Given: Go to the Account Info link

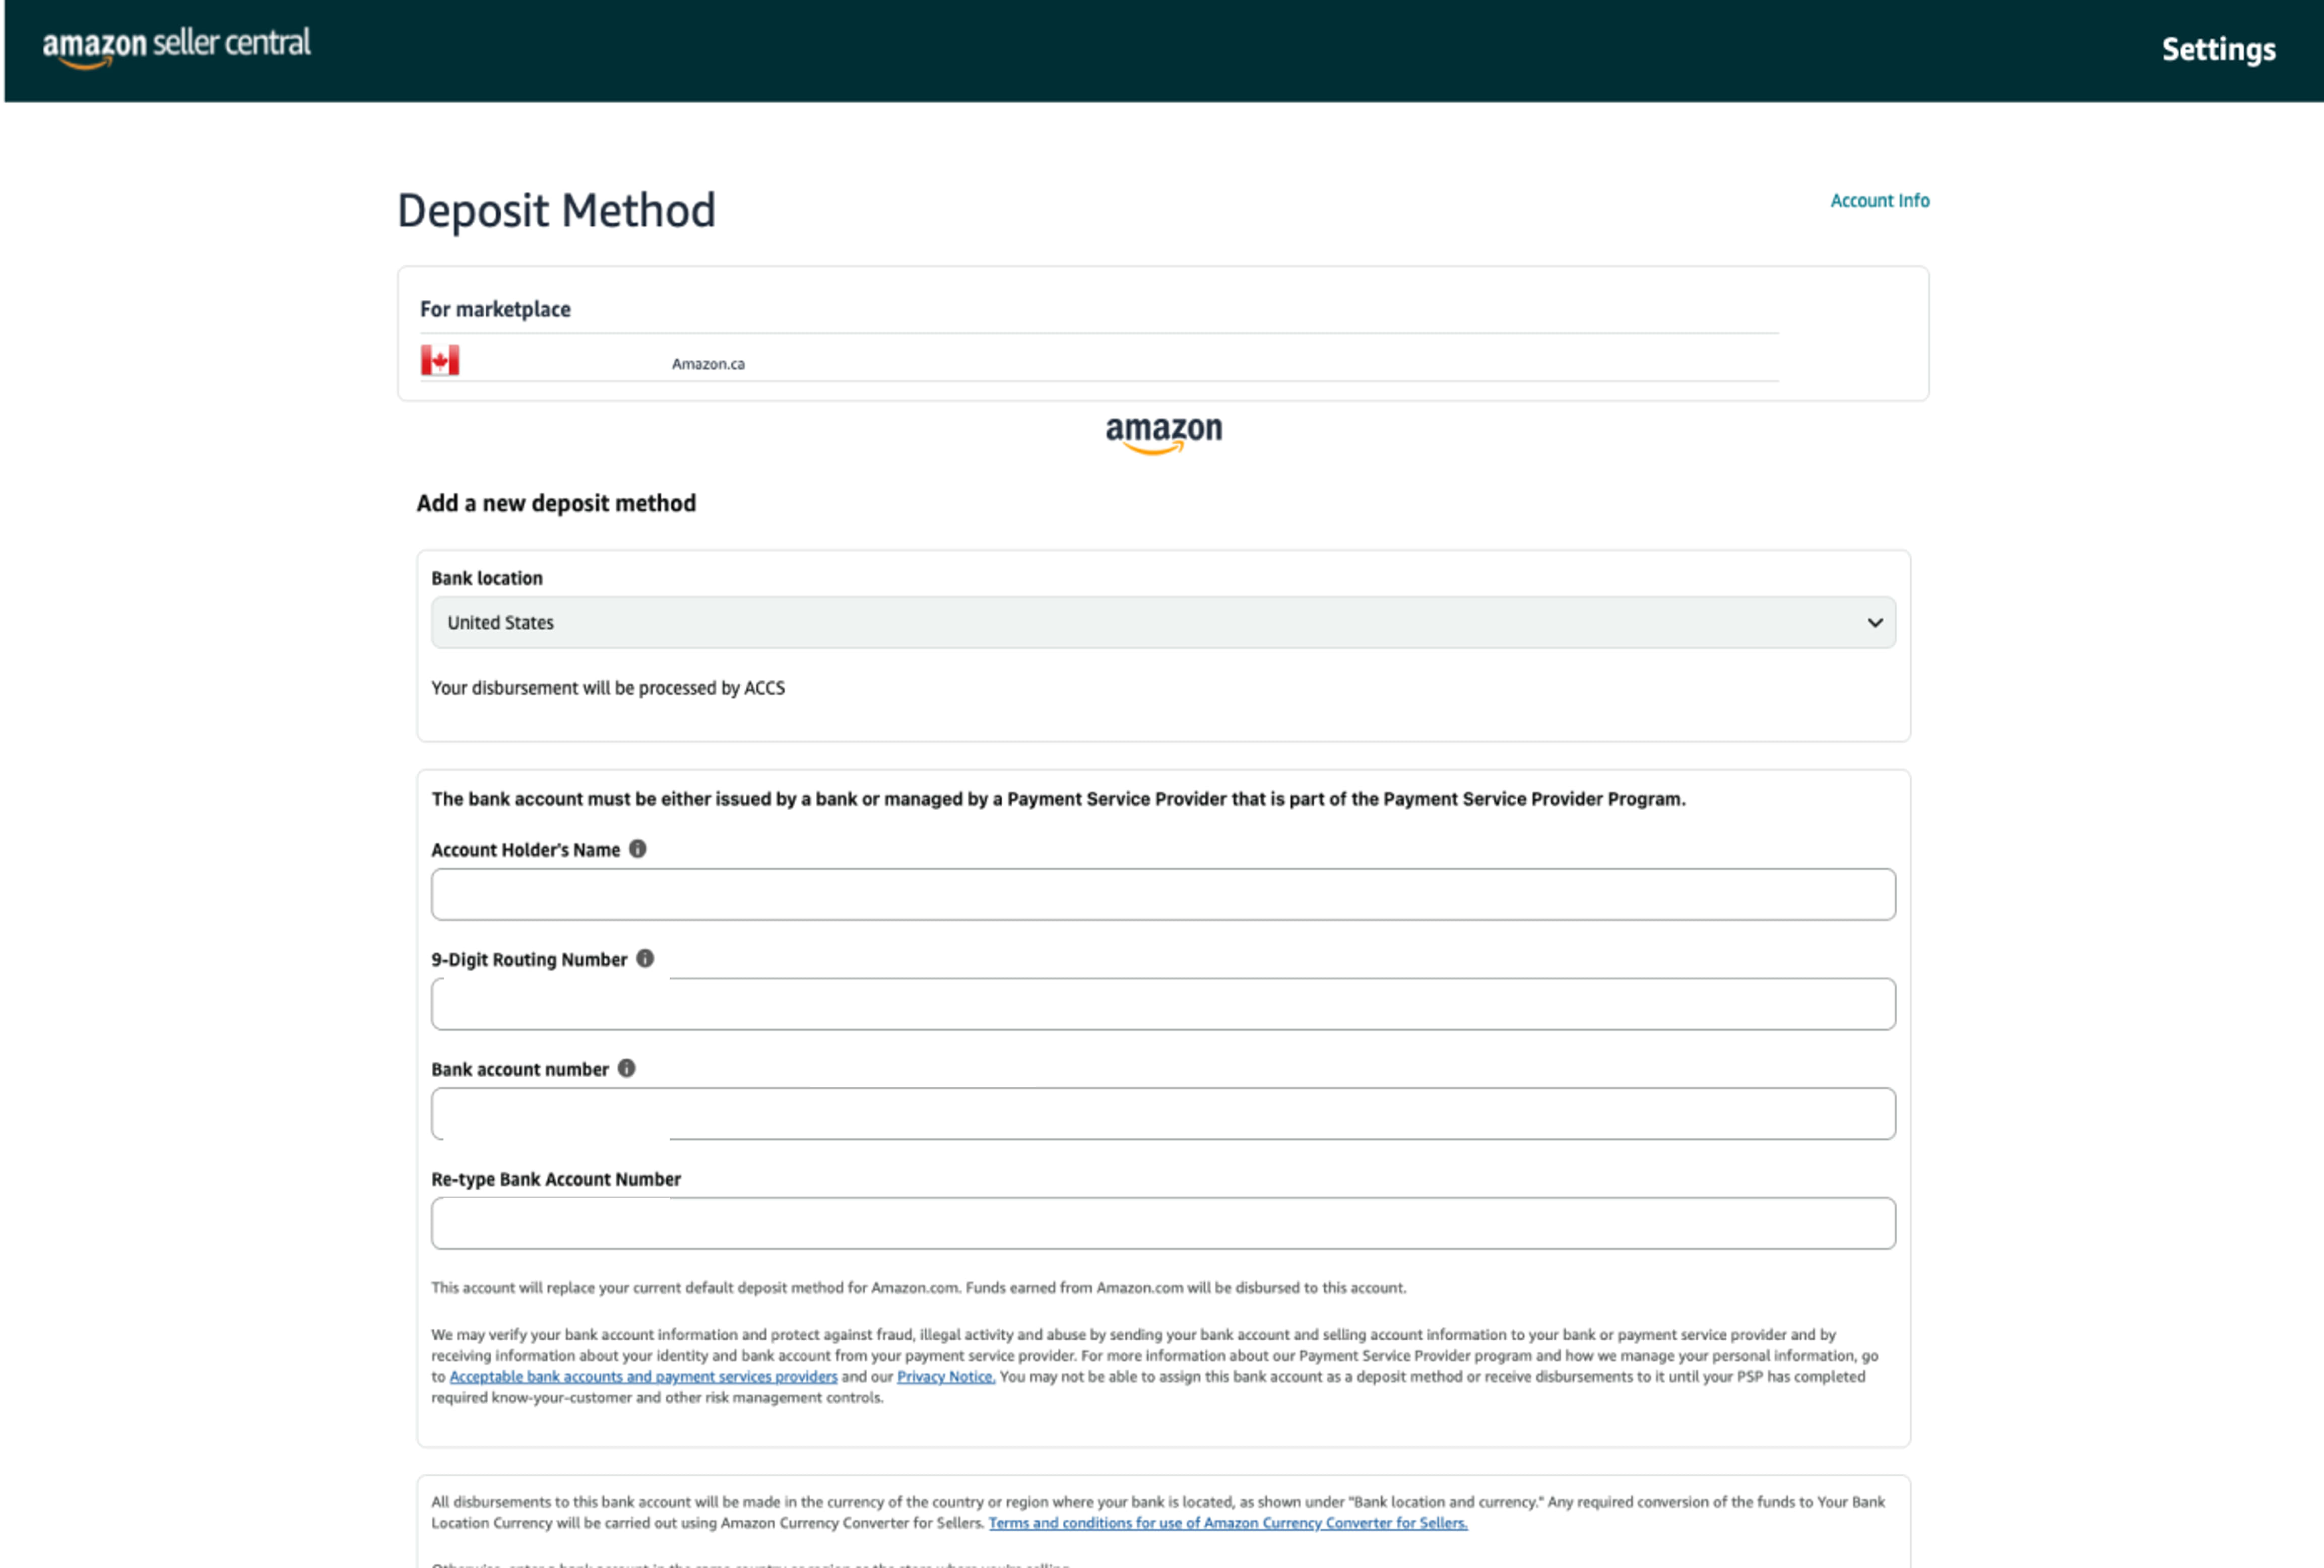Looking at the screenshot, I should (x=1879, y=200).
